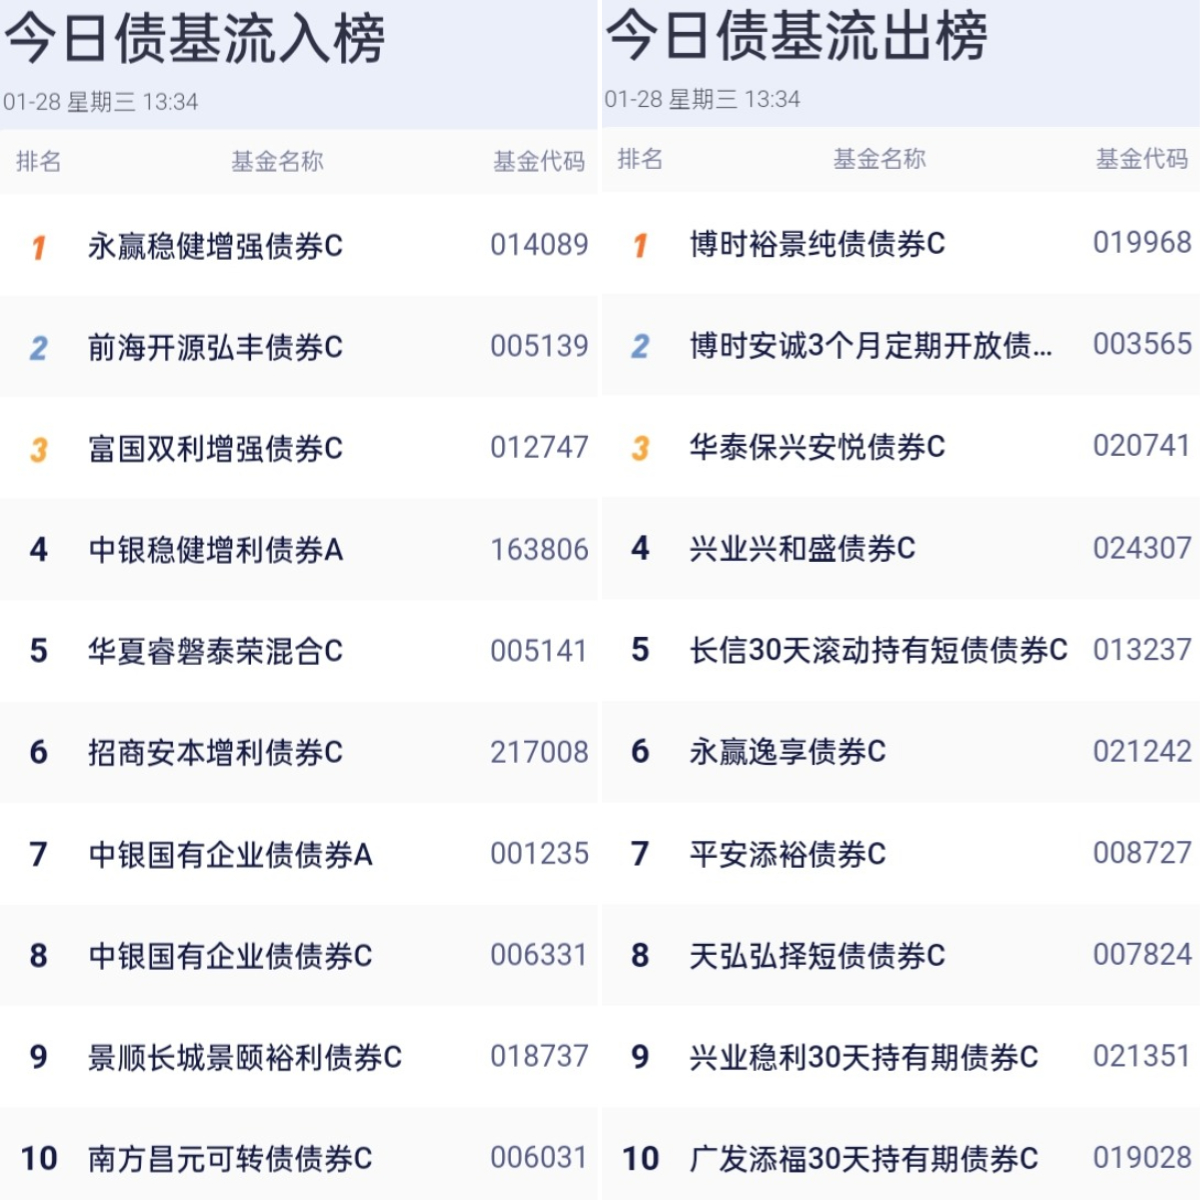1200x1200 pixels.
Task: Click the 今日债基流出榜 title
Action: 797,35
